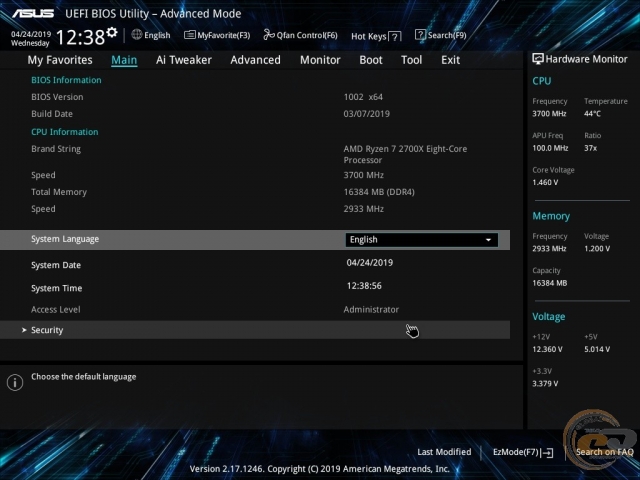Click the Hardware Monitor screen icon
The height and width of the screenshot is (480, 640).
pyautogui.click(x=538, y=59)
